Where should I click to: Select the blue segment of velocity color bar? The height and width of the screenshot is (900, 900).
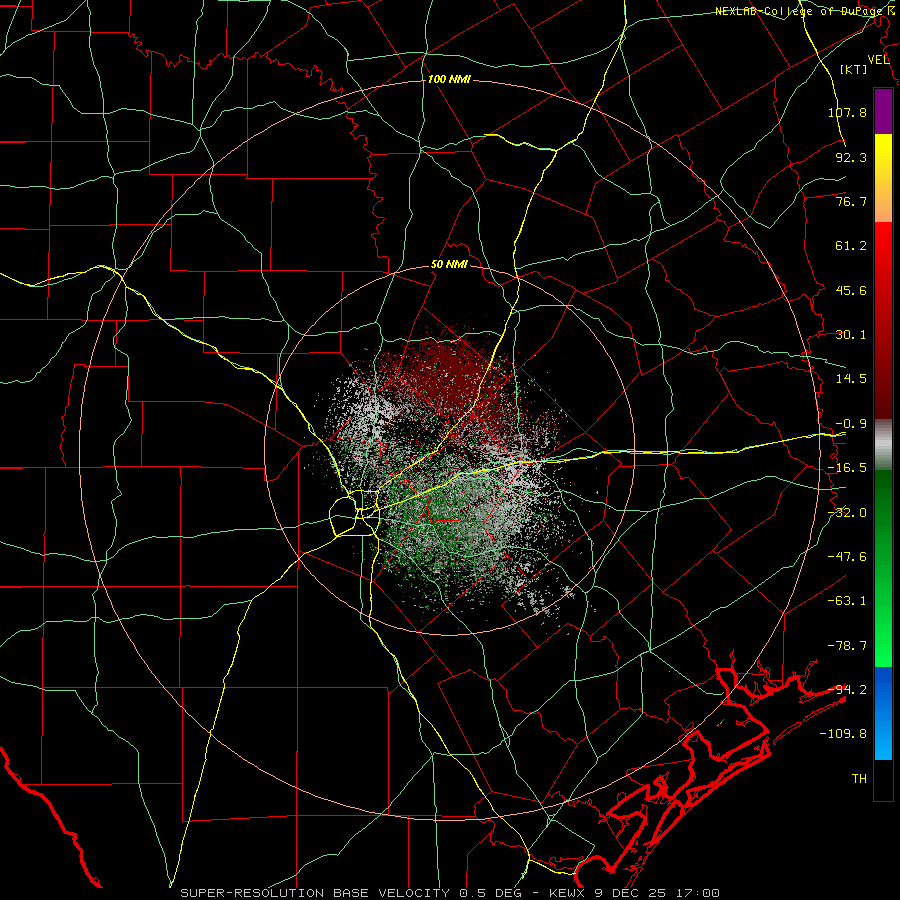(883, 713)
